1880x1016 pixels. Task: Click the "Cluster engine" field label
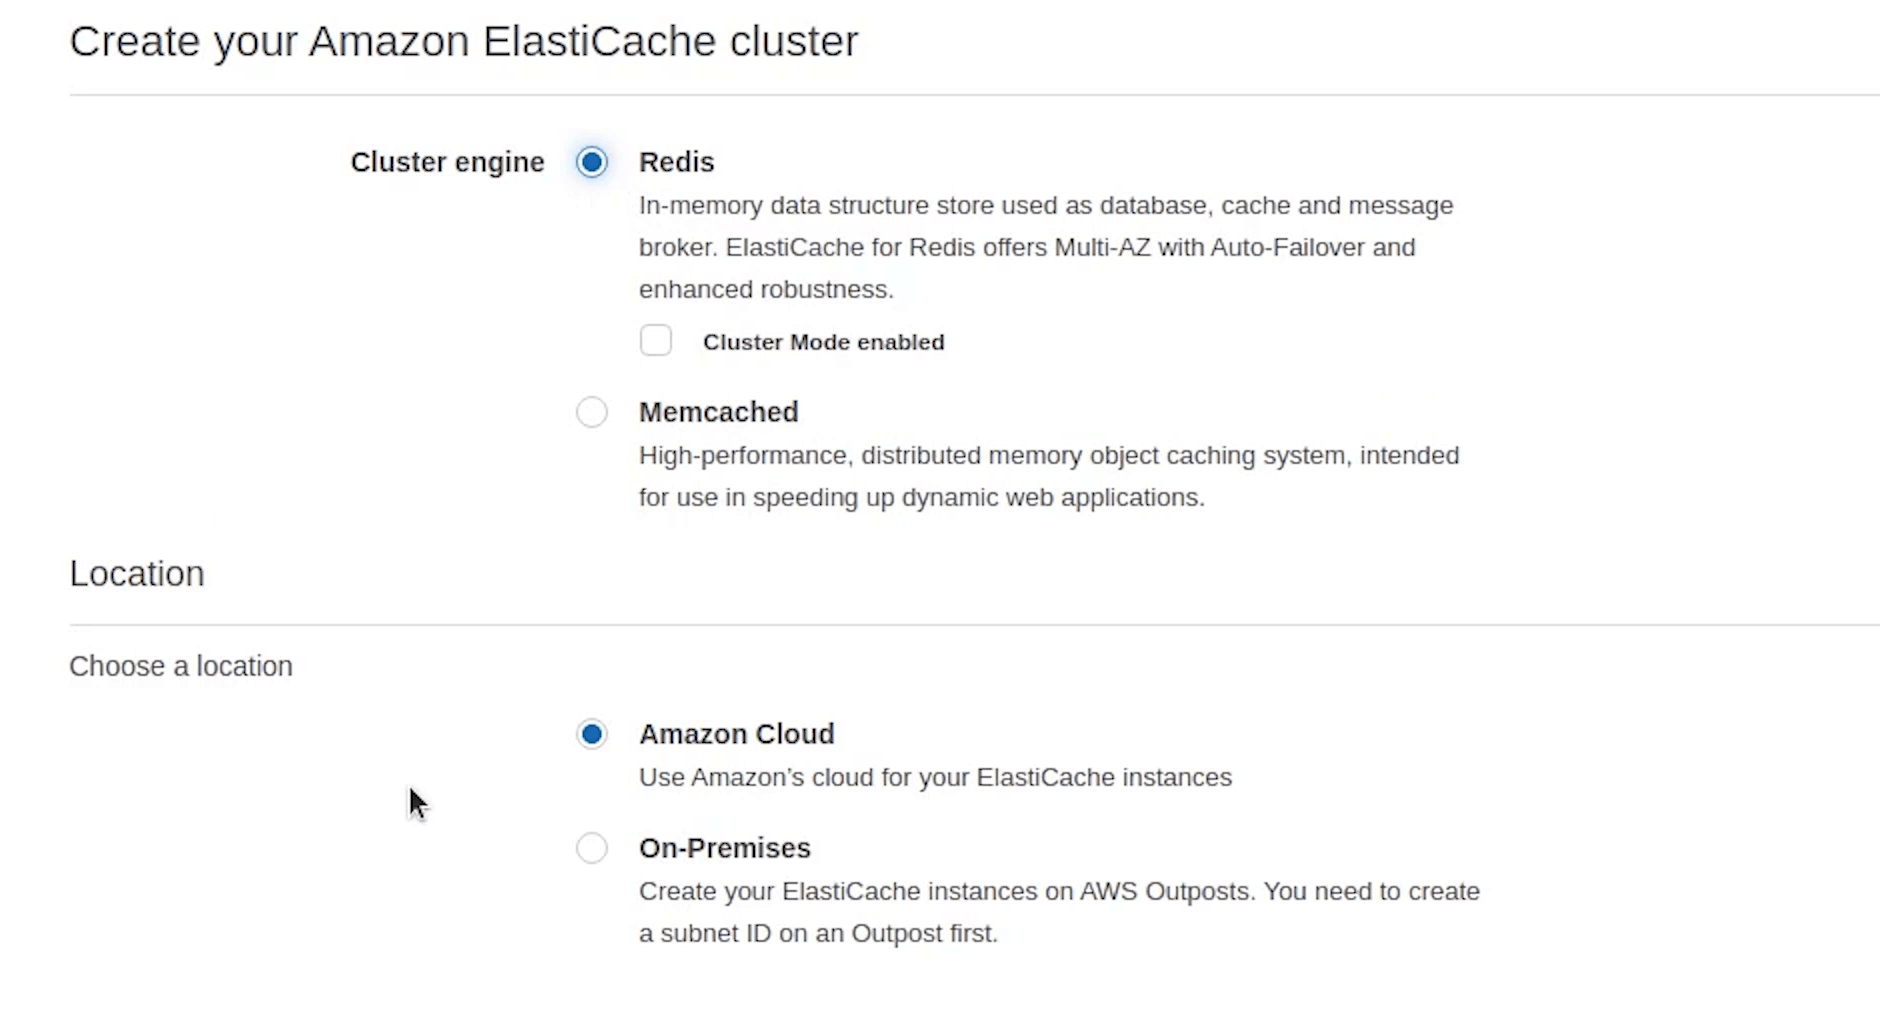tap(447, 162)
